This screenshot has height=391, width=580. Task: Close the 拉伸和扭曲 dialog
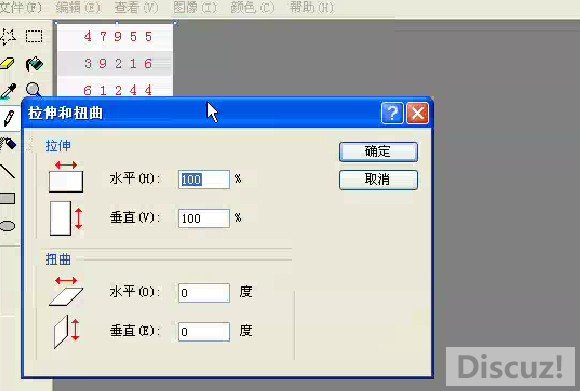tap(418, 113)
